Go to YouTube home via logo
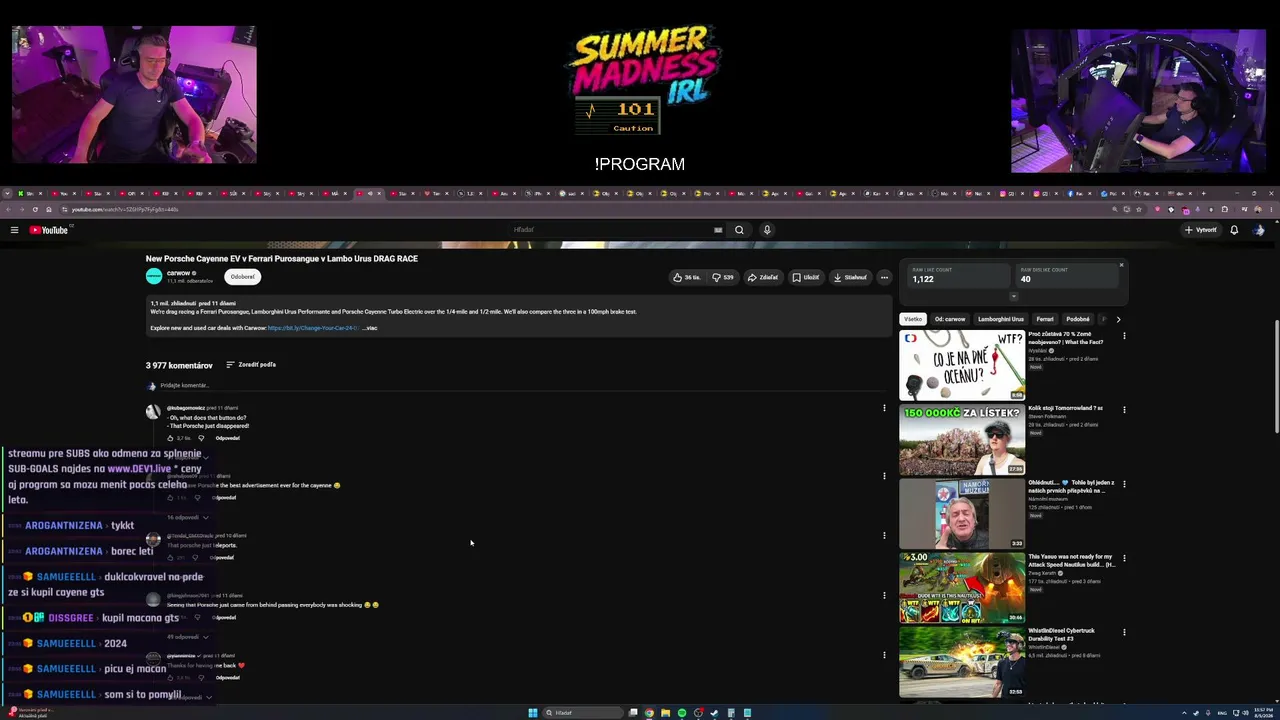 pyautogui.click(x=48, y=230)
